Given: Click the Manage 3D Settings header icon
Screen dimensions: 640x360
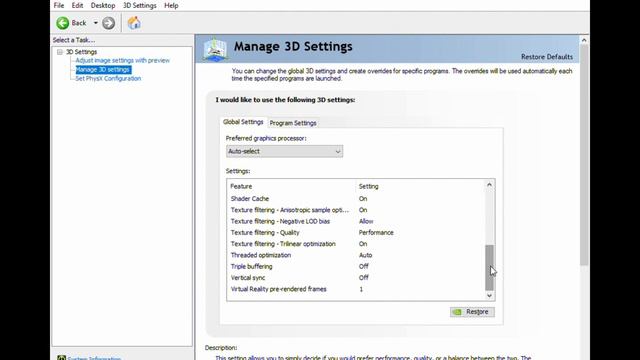Looking at the screenshot, I should pos(215,49).
